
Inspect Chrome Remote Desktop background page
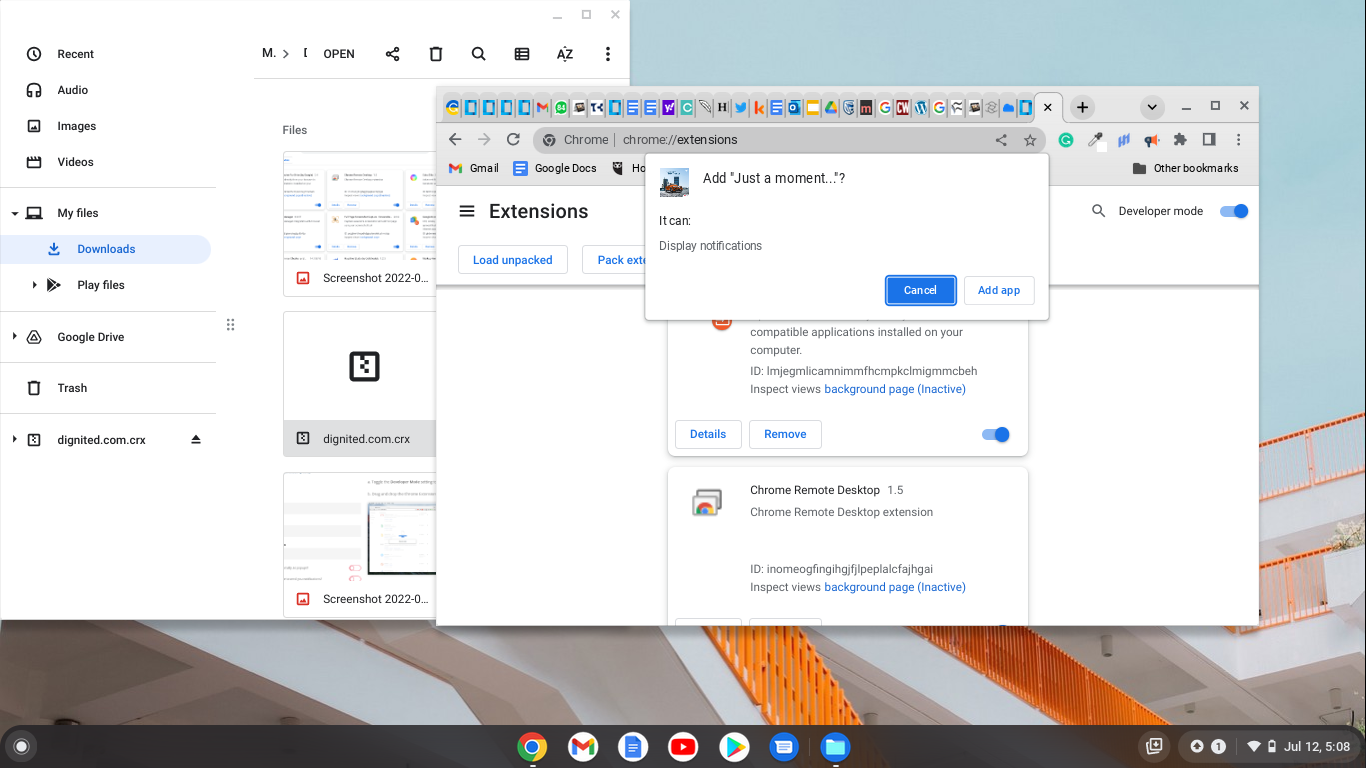895,587
